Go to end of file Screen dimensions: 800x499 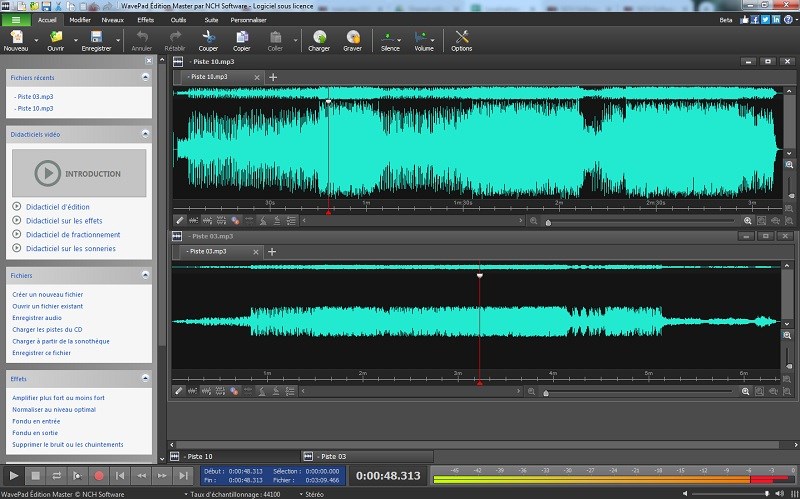(x=183, y=476)
